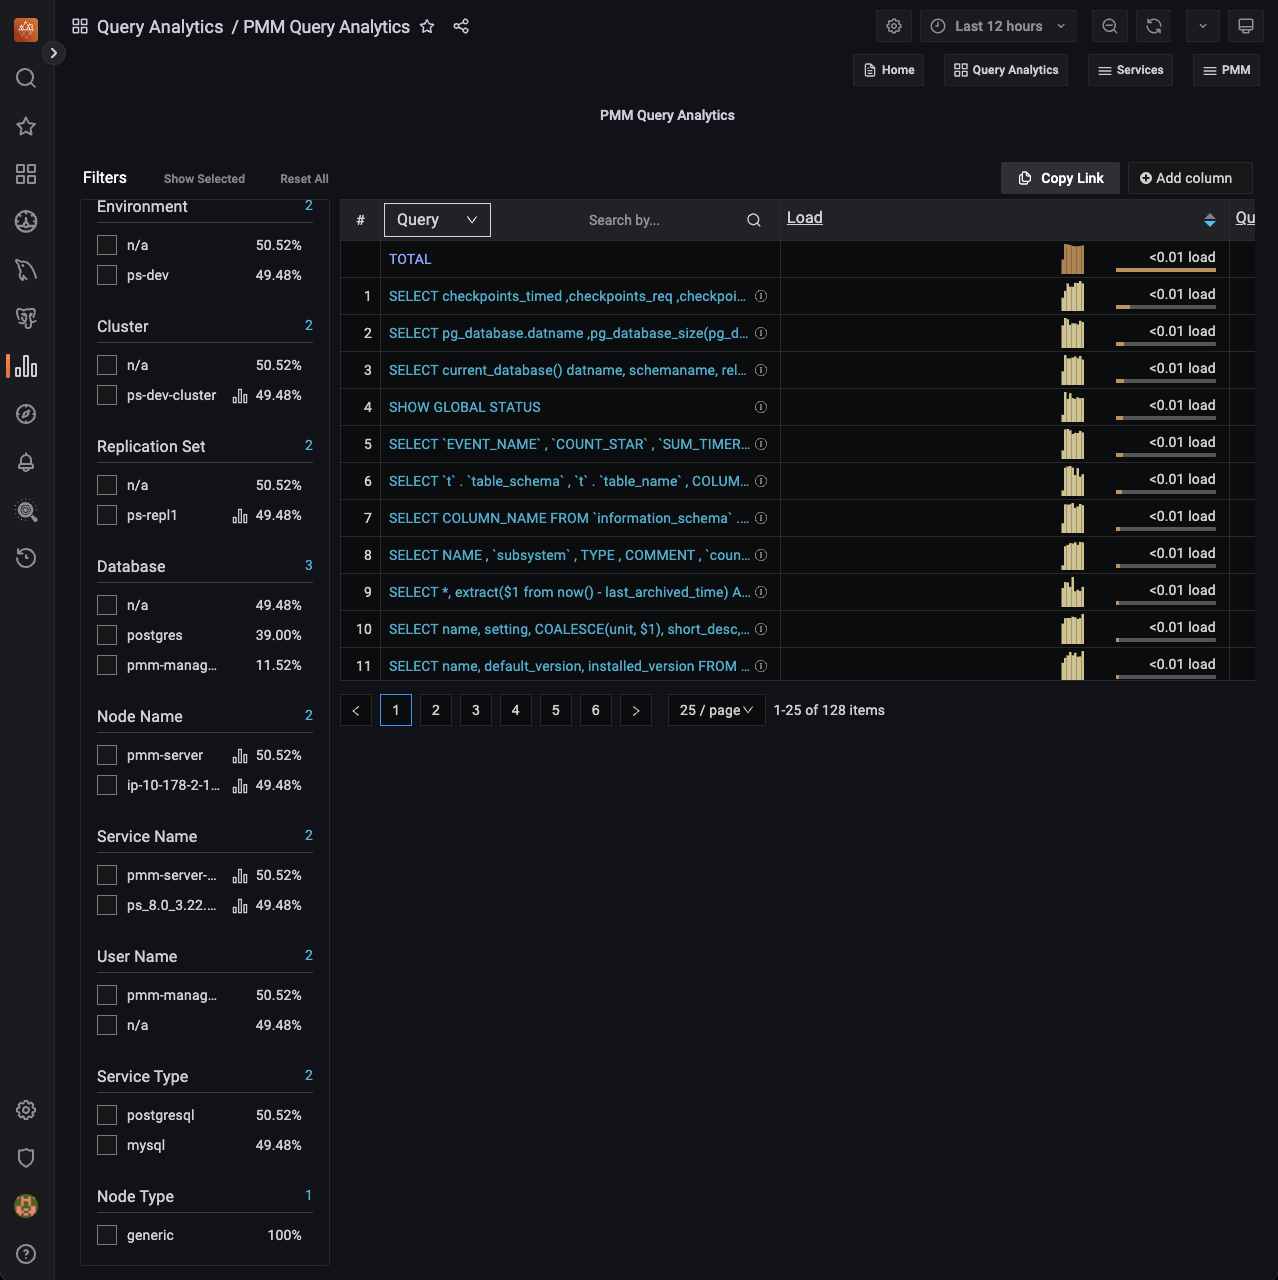
Task: Click the Load column header
Action: tap(805, 218)
